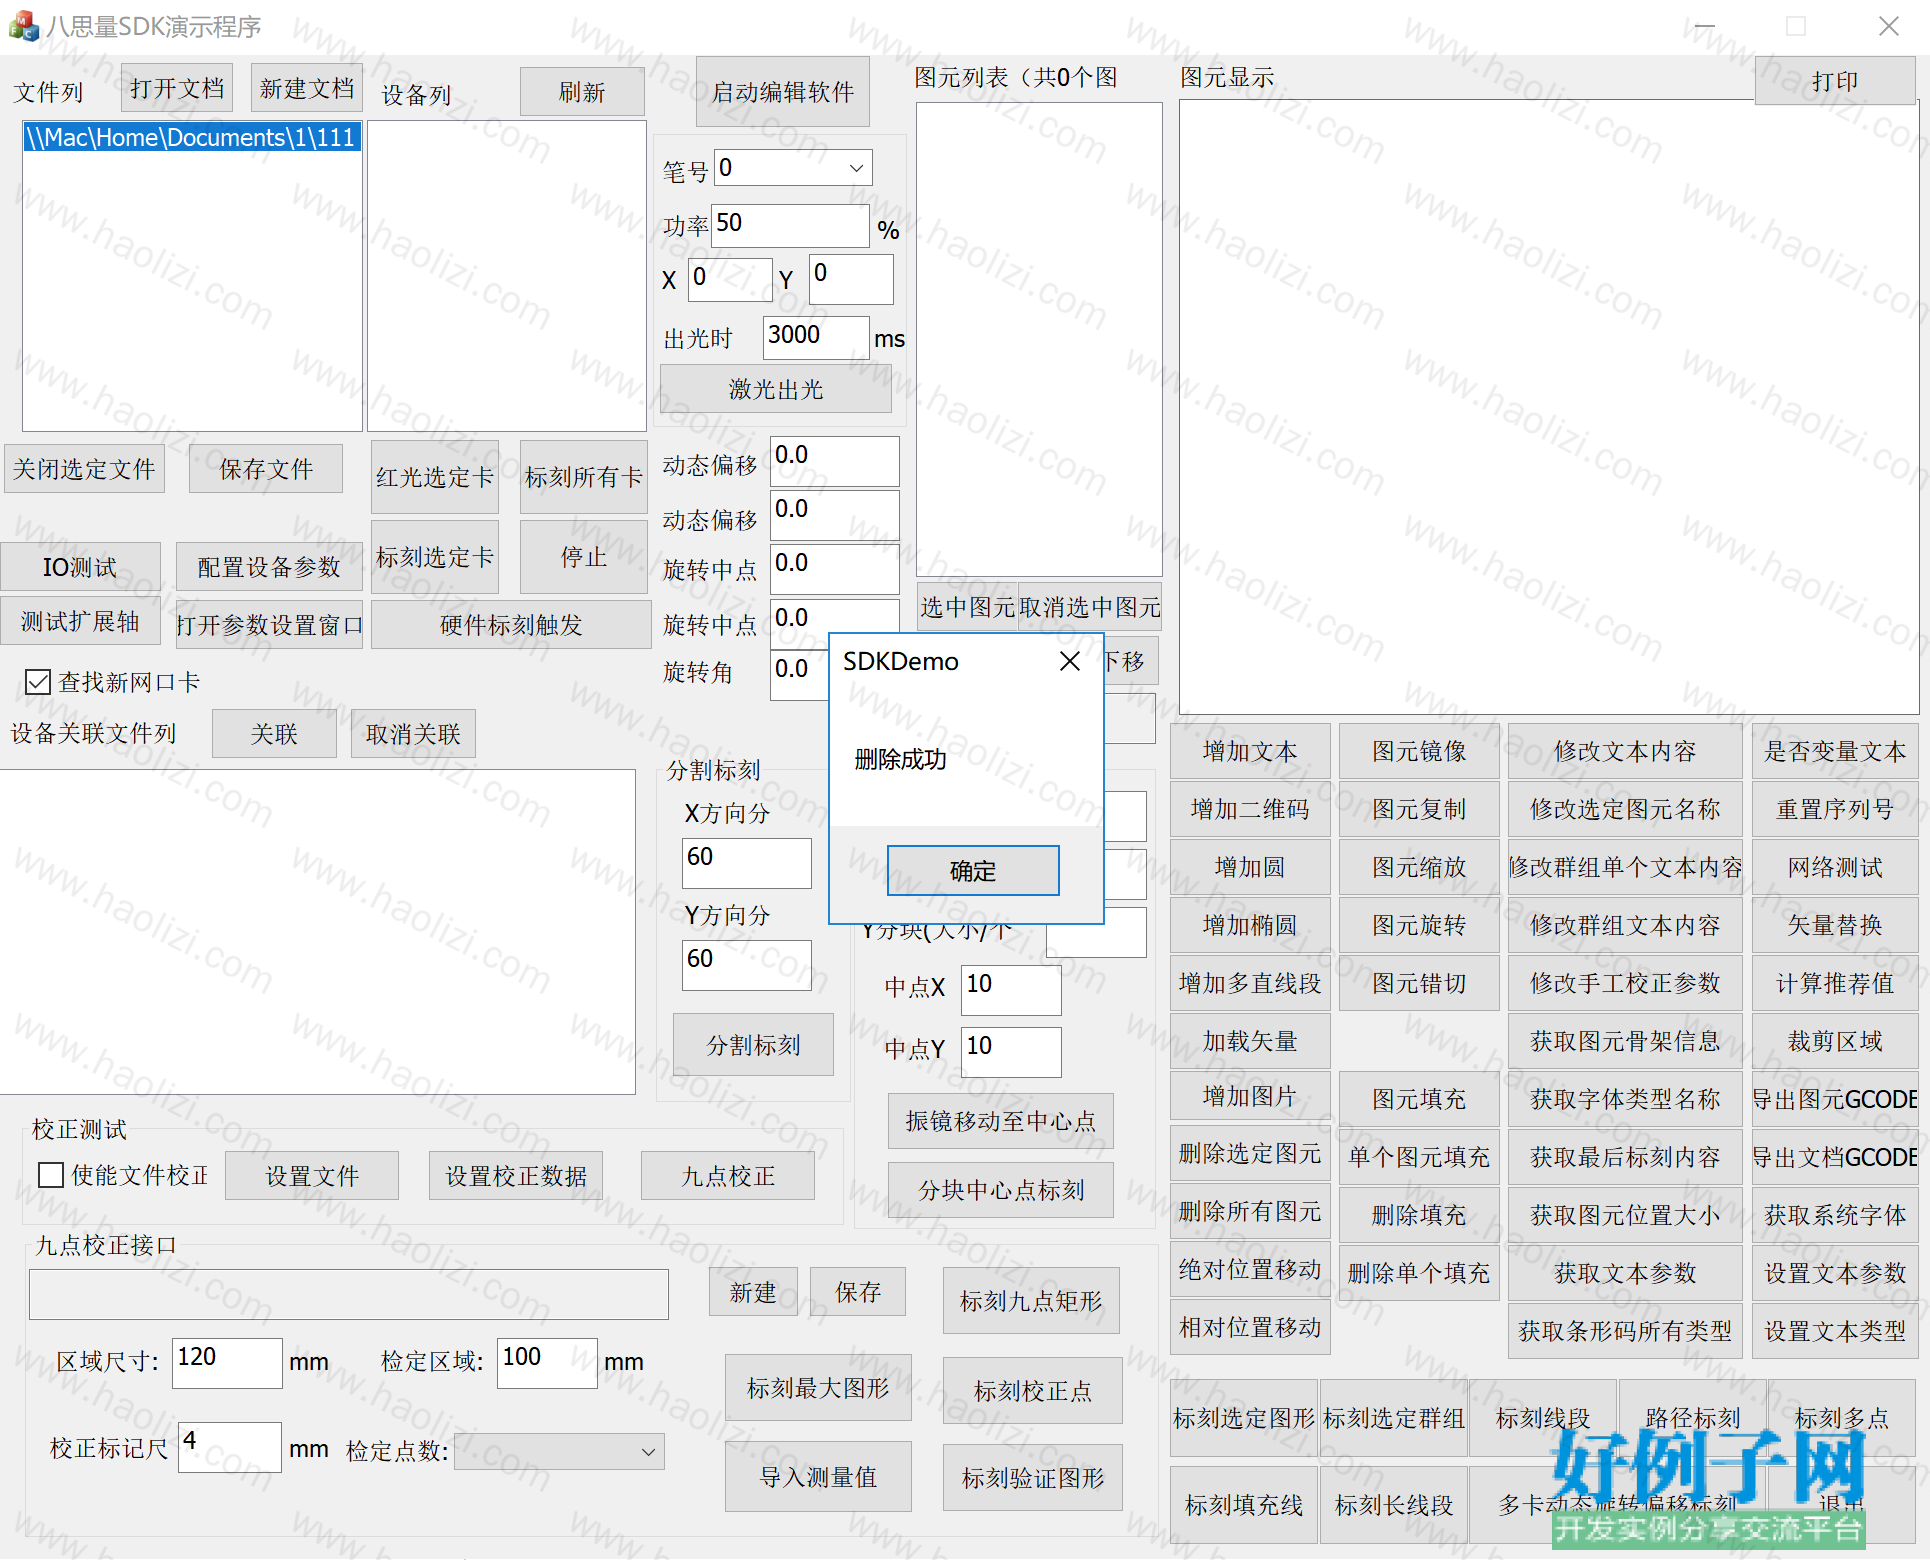Click the 增加文本 button

point(1250,751)
